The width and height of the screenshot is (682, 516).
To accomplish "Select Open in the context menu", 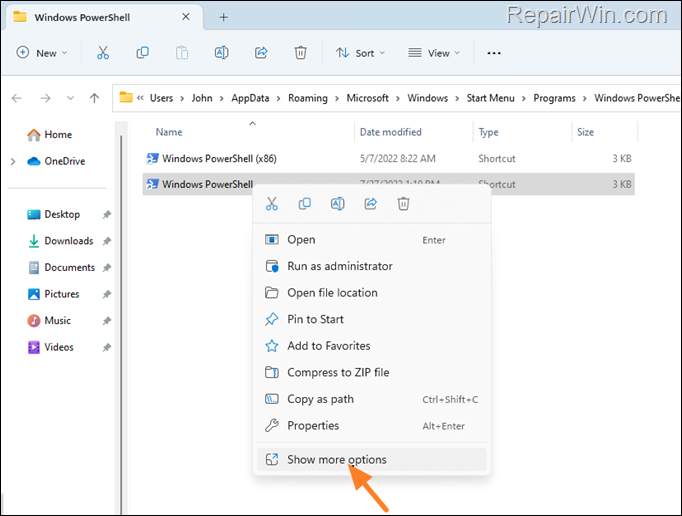I will pos(372,240).
